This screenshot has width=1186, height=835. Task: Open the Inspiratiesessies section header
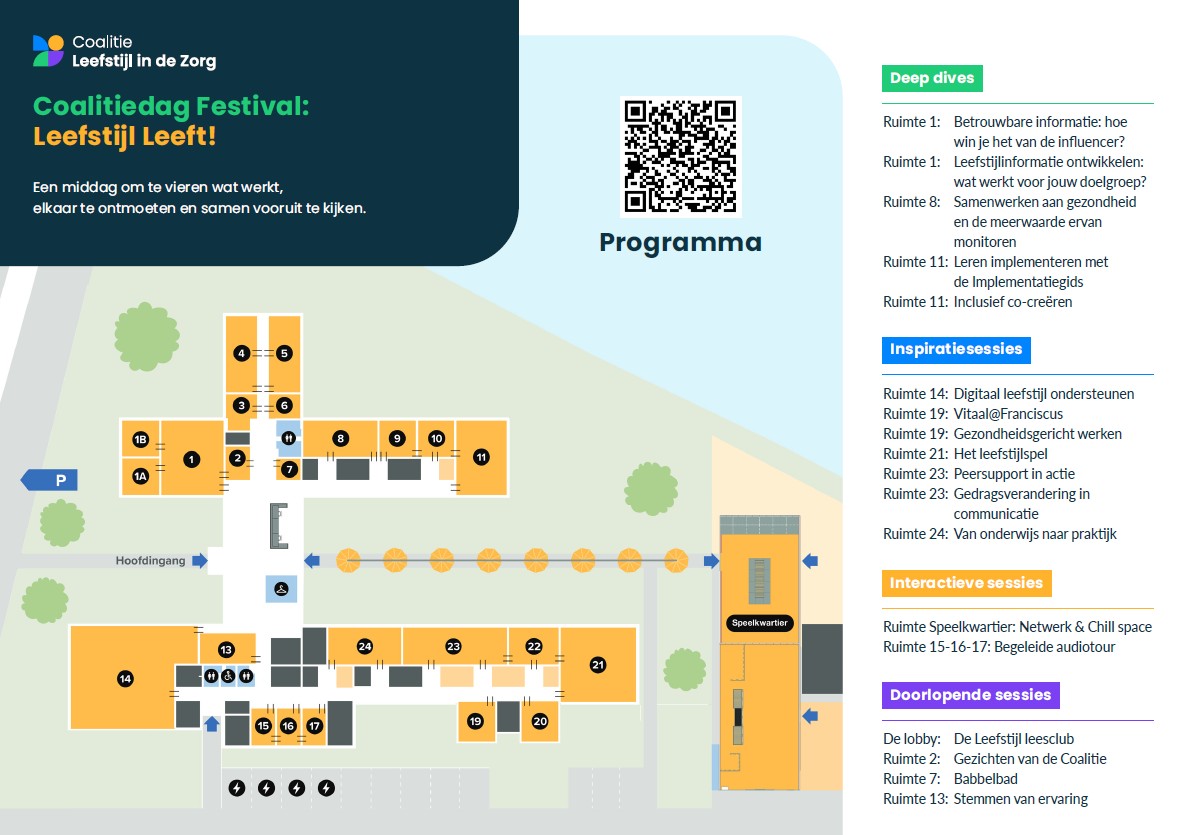pyautogui.click(x=956, y=349)
